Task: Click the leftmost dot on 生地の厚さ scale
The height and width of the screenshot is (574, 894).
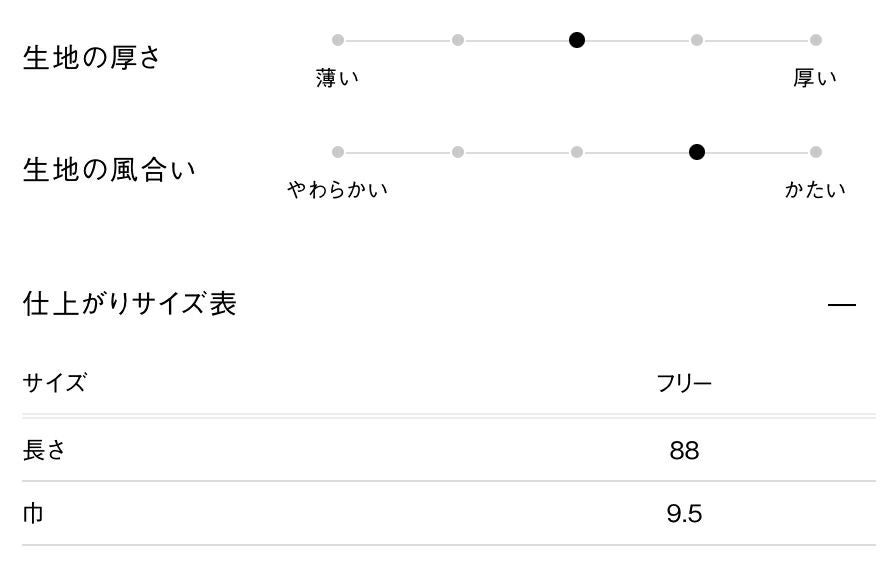Action: (338, 40)
